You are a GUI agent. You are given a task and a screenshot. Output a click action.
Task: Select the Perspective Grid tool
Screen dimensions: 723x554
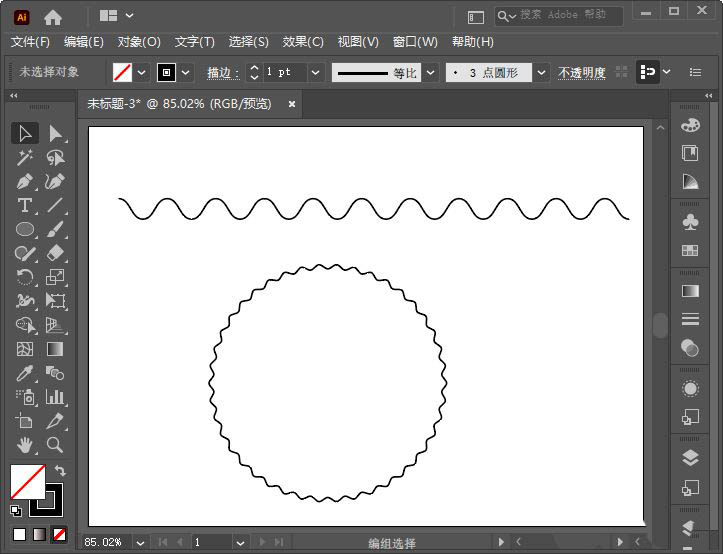click(55, 325)
